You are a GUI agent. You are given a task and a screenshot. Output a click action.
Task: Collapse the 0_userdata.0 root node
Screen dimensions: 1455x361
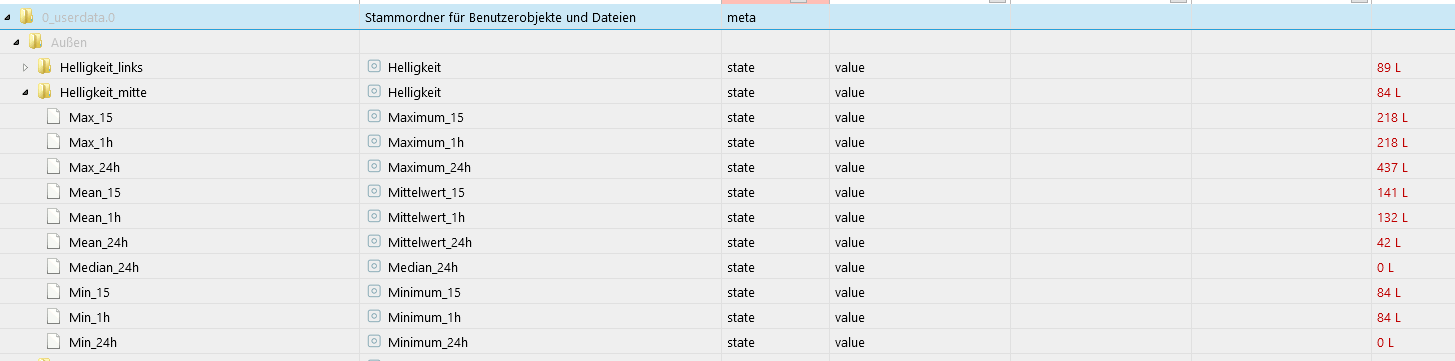pos(7,17)
